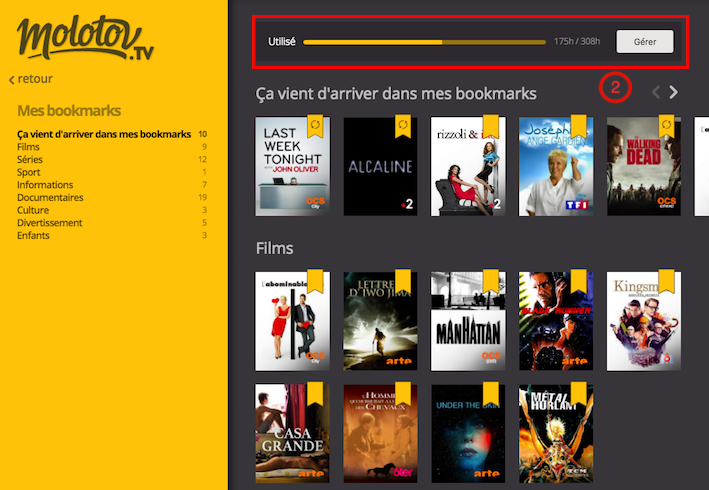
Task: Click the 'Films' section heading
Action: click(x=274, y=248)
